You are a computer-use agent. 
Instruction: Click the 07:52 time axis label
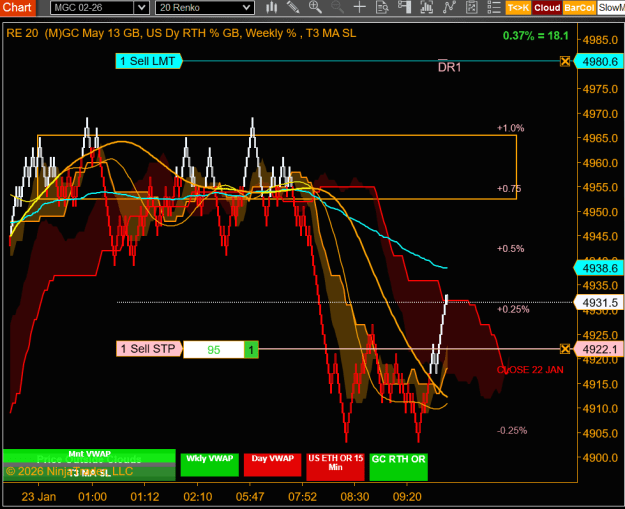tap(303, 497)
